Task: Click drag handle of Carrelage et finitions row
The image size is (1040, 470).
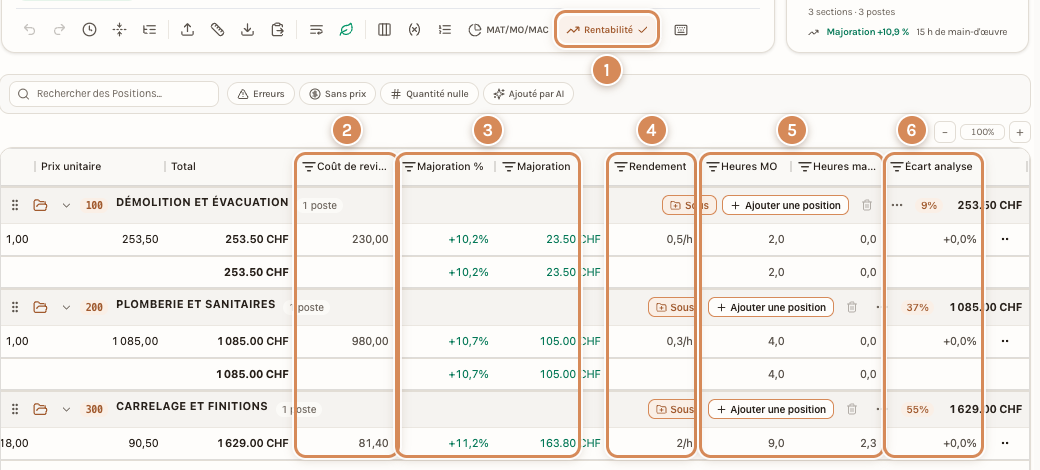Action: [x=15, y=409]
